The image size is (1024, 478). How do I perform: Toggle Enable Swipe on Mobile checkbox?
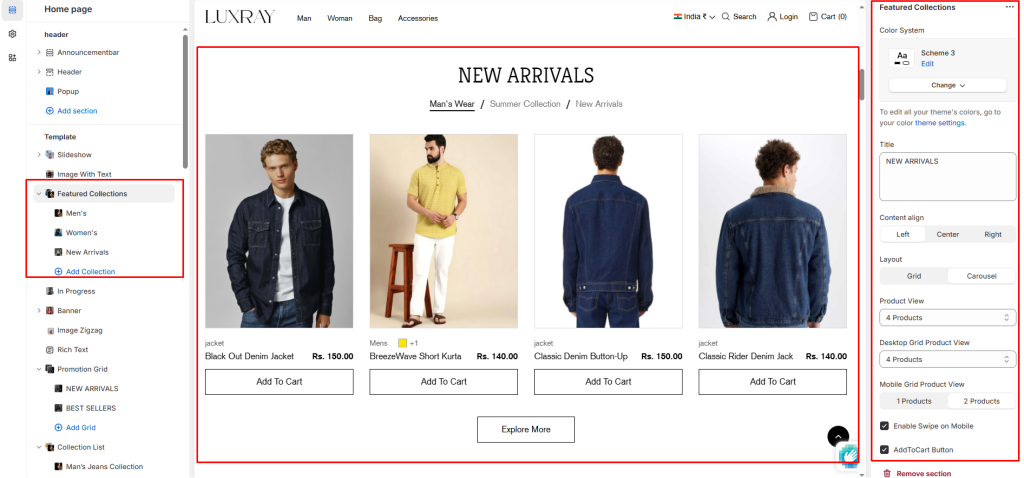coord(884,426)
